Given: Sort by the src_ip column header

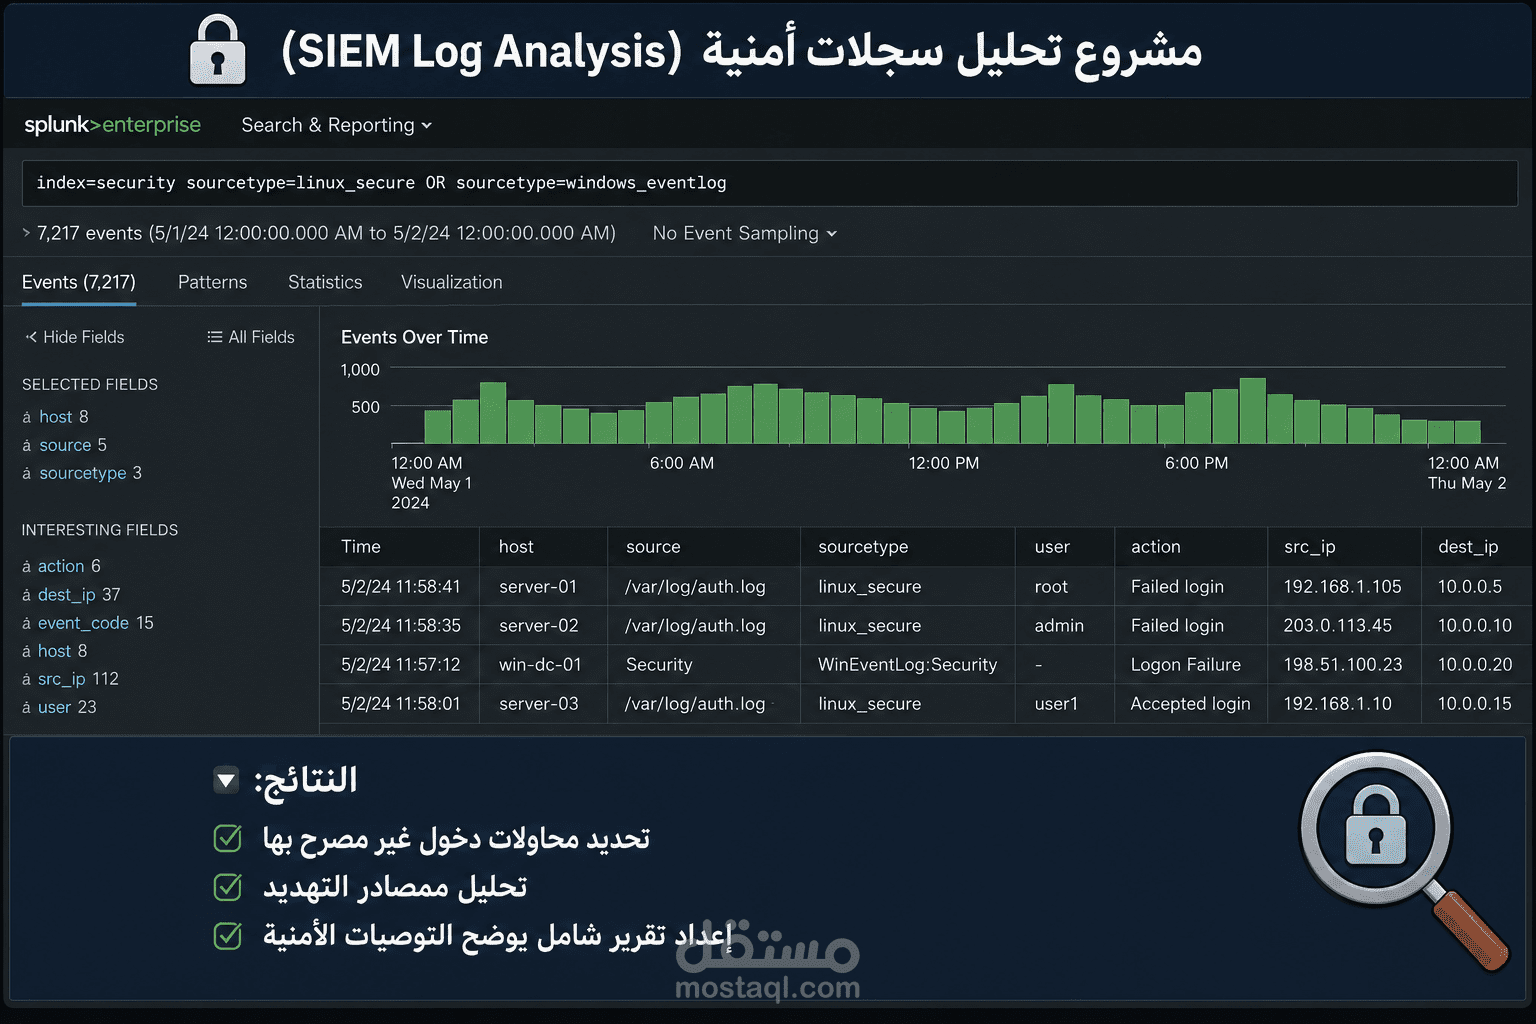Looking at the screenshot, I should click(x=1309, y=547).
